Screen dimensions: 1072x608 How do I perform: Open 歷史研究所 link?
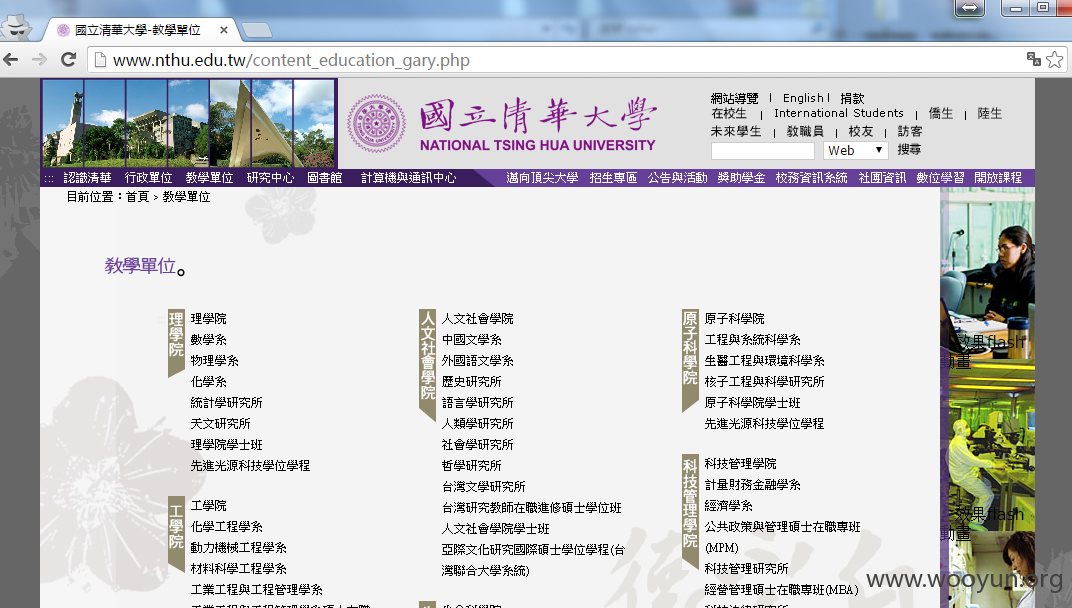pos(471,382)
